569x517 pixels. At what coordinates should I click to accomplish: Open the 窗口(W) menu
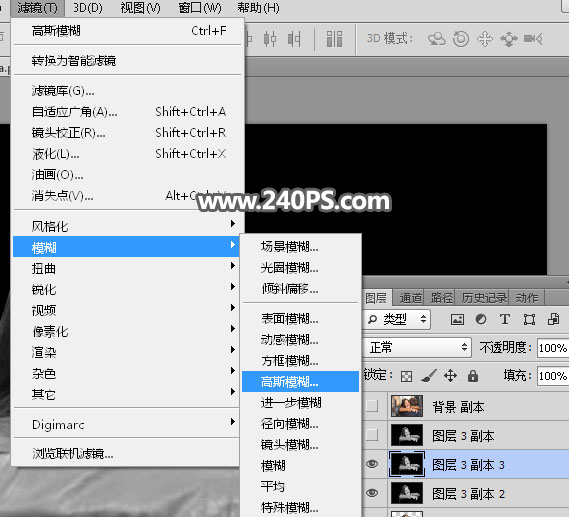click(200, 8)
